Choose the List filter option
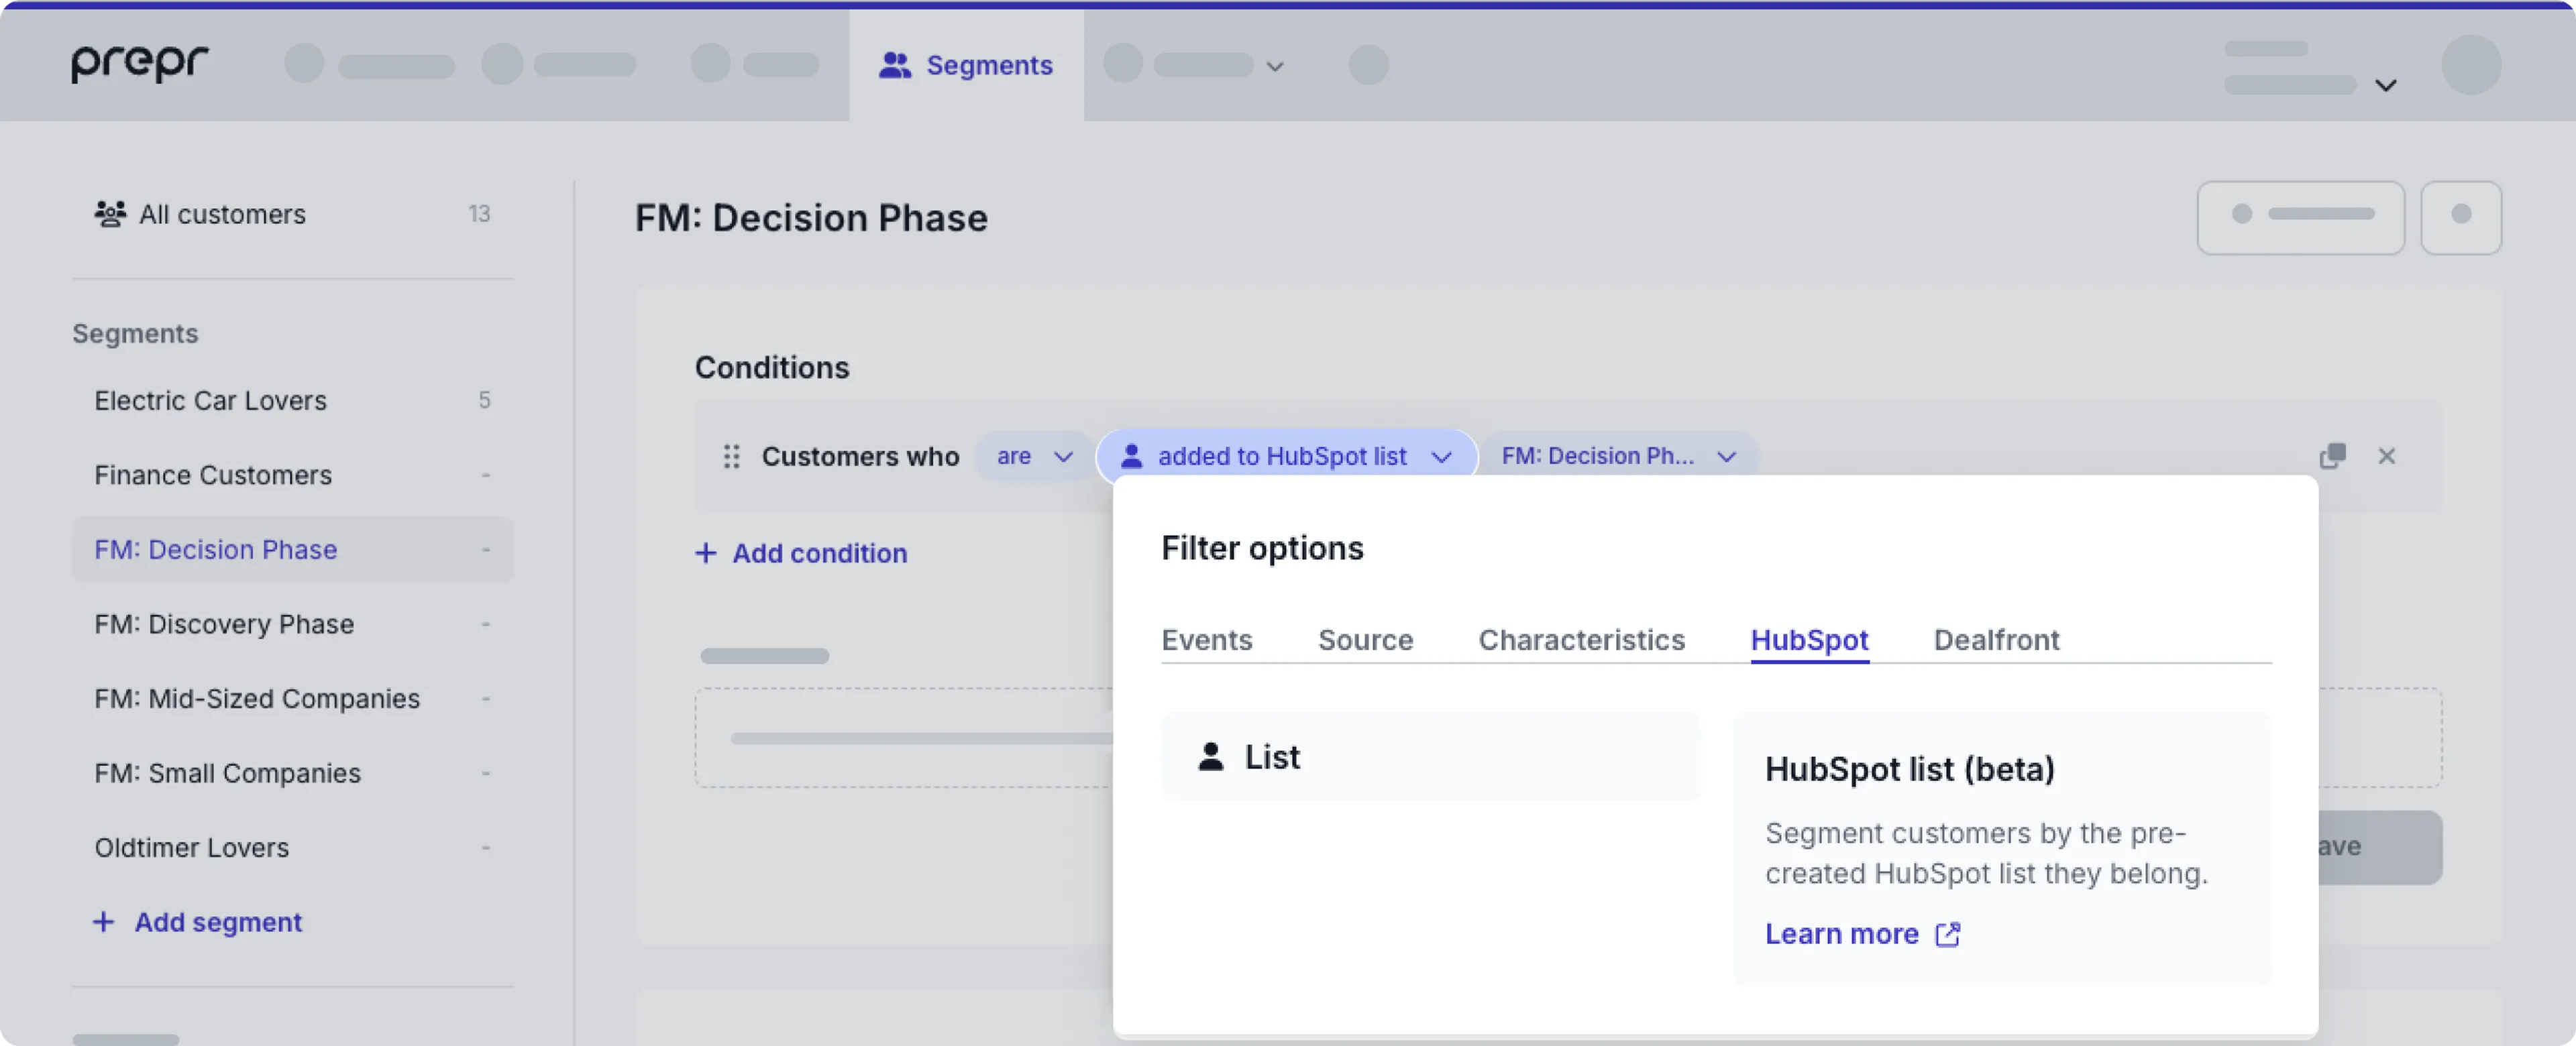The width and height of the screenshot is (2576, 1046). tap(1430, 757)
